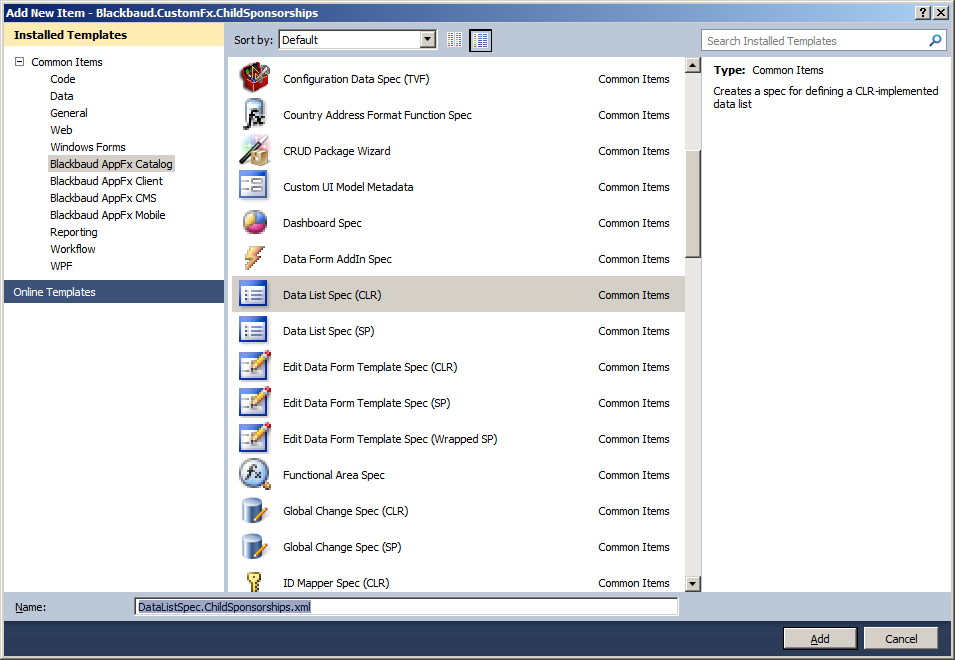Viewport: 955px width, 660px height.
Task: Open the context help question mark button
Action: tap(923, 13)
